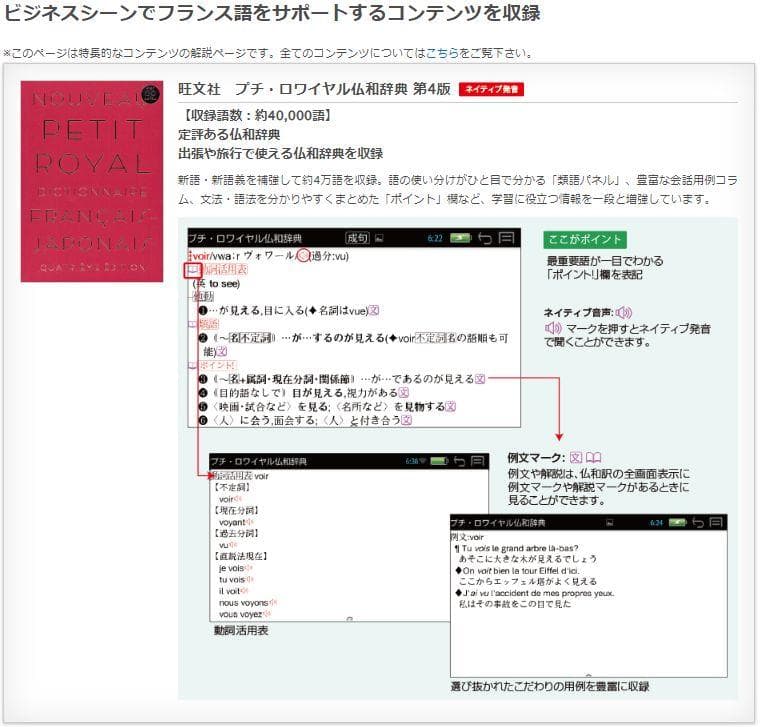Image resolution: width=761 pixels, height=727 pixels.
Task: Click the ここがポイント green label
Action: 585,240
